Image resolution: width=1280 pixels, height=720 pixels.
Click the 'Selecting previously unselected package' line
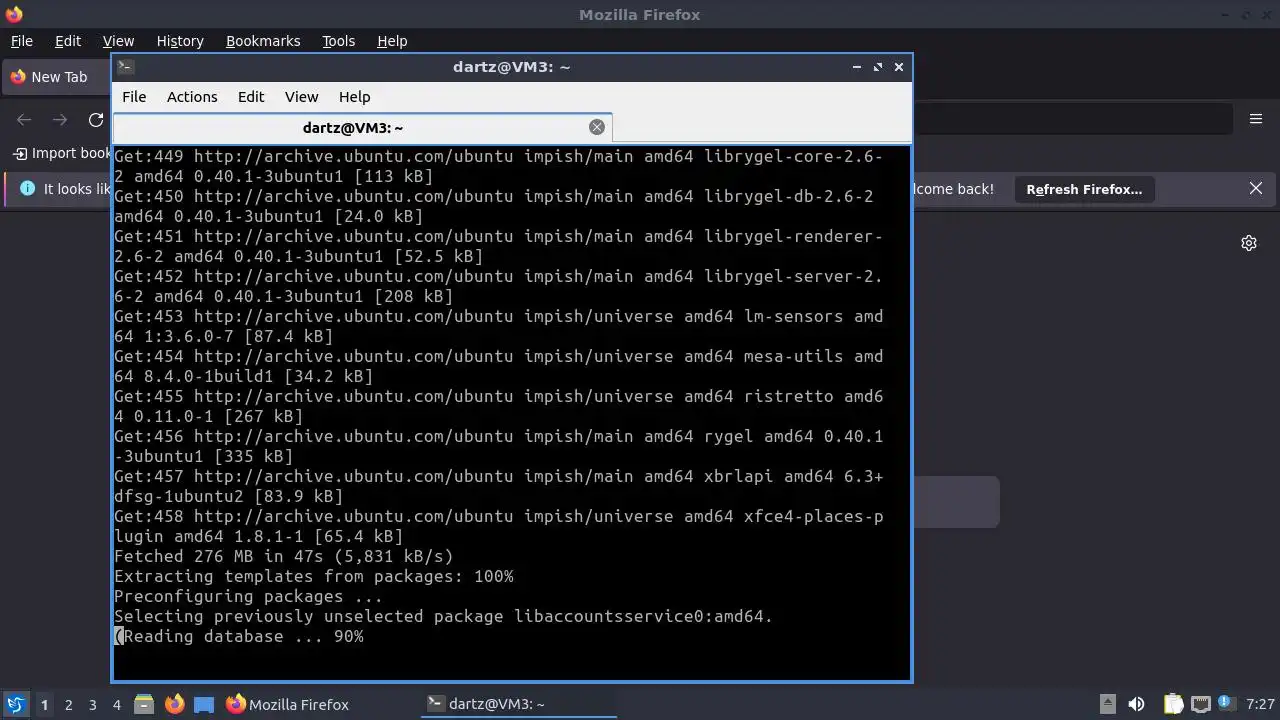[x=444, y=616]
